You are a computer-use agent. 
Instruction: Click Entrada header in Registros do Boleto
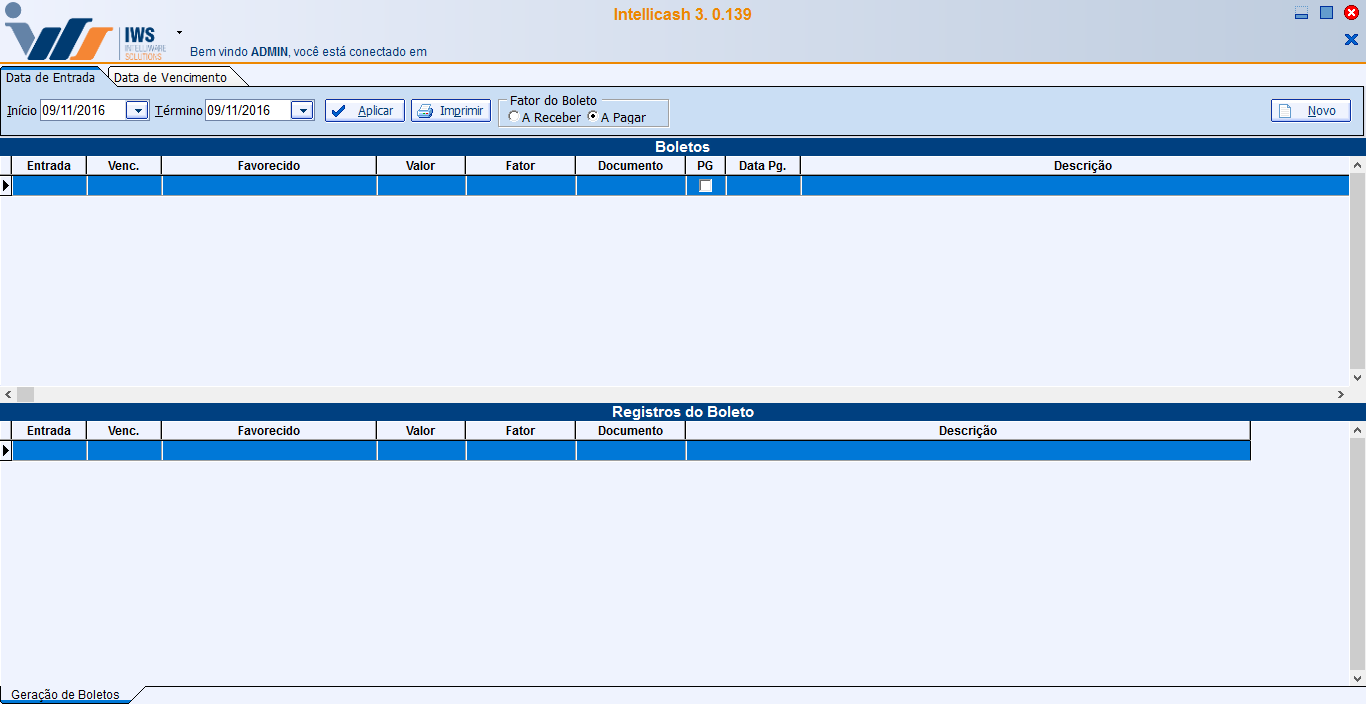tap(49, 430)
